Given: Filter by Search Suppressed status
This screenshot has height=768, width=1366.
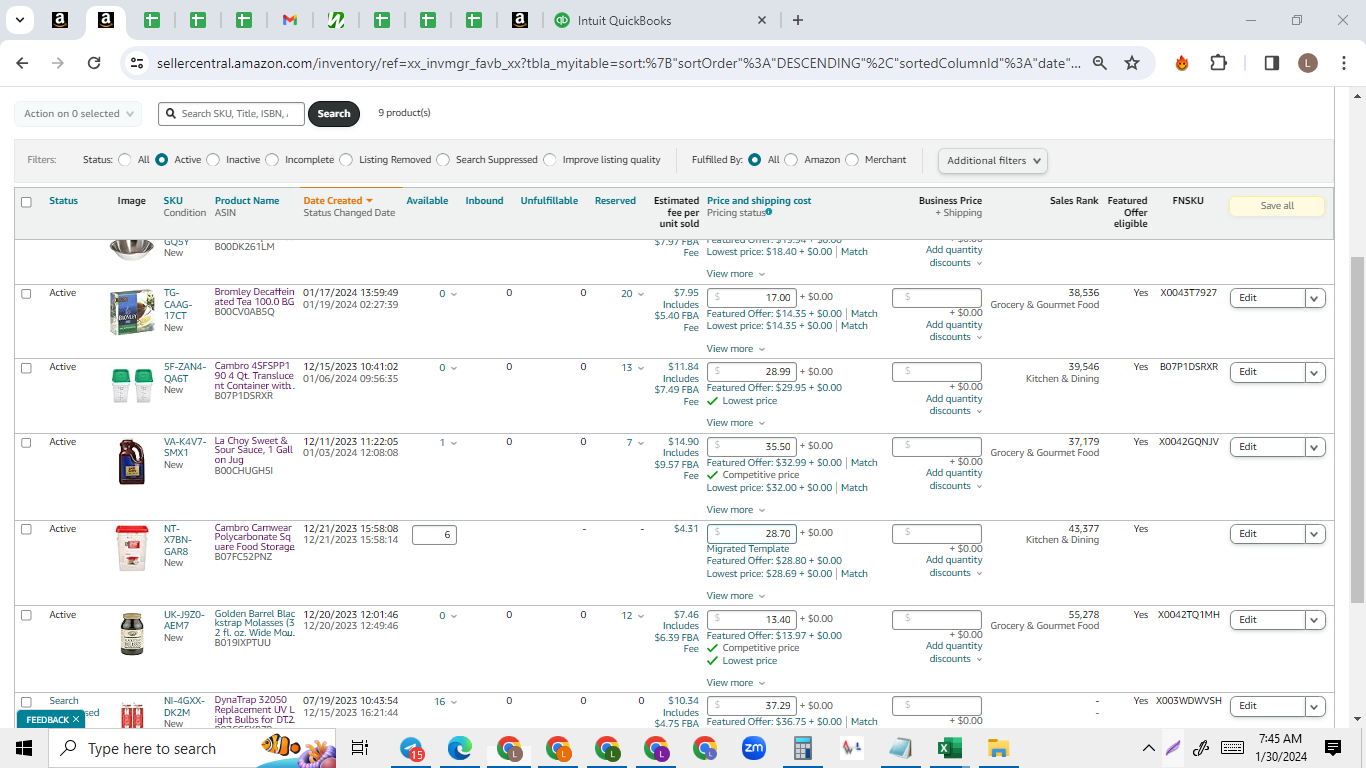Looking at the screenshot, I should coord(443,160).
